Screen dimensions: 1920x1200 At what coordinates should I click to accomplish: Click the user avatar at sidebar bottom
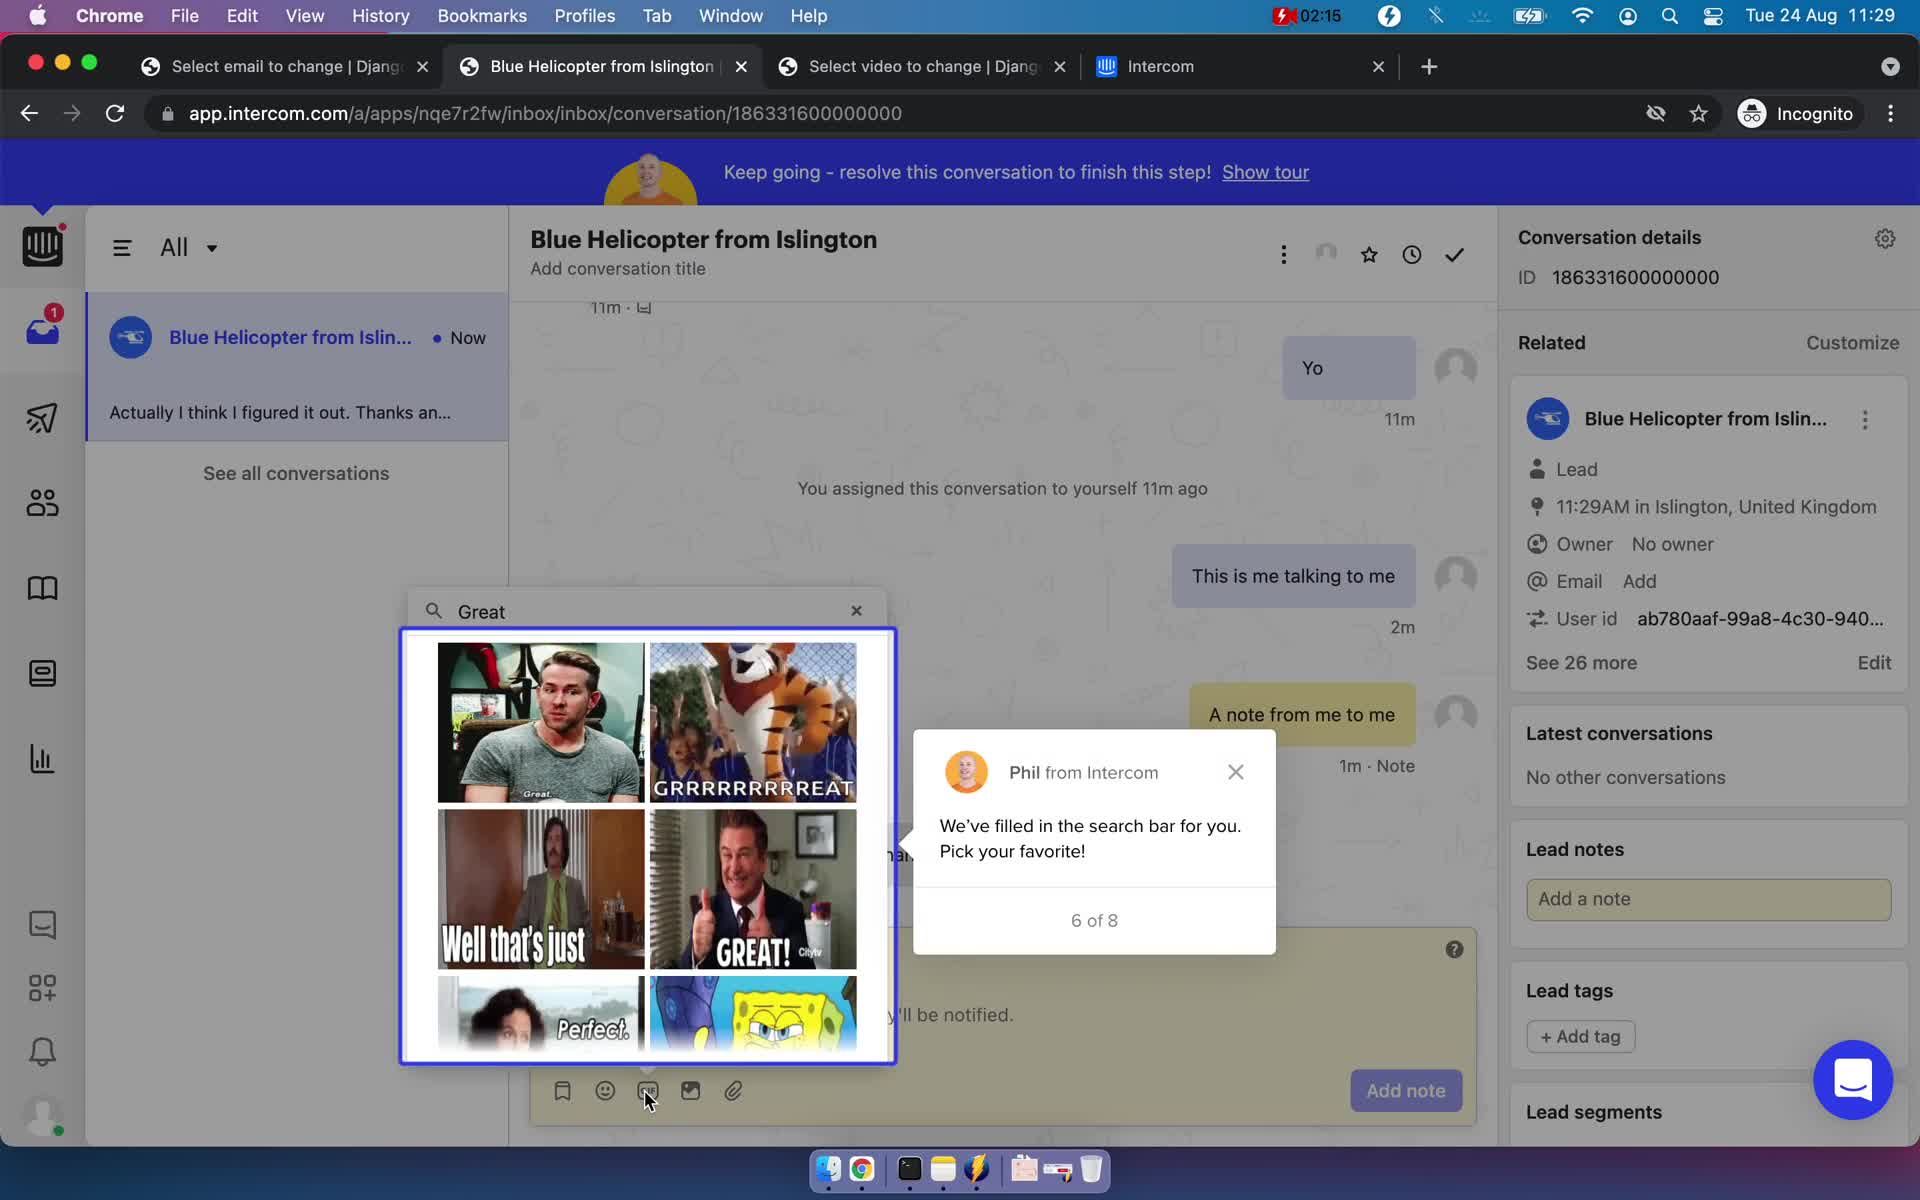42,1115
